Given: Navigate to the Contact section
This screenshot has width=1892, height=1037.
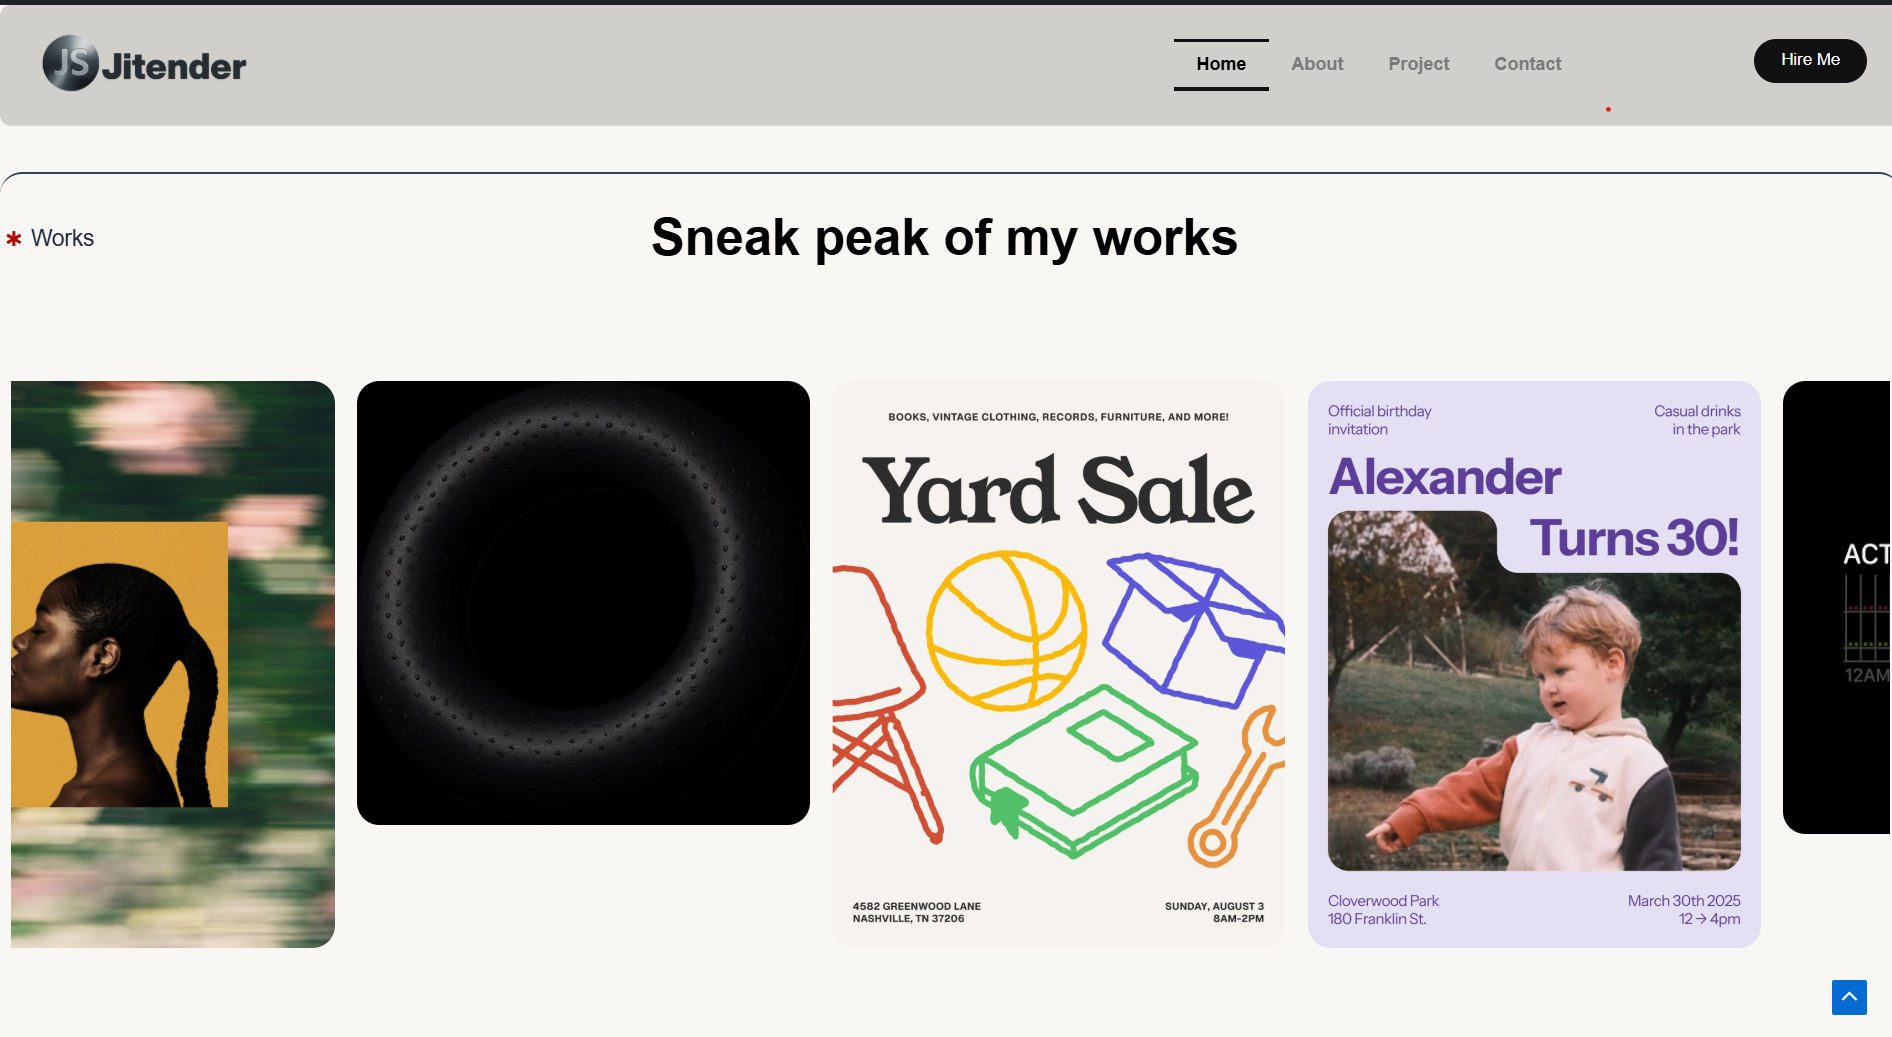Looking at the screenshot, I should point(1526,64).
